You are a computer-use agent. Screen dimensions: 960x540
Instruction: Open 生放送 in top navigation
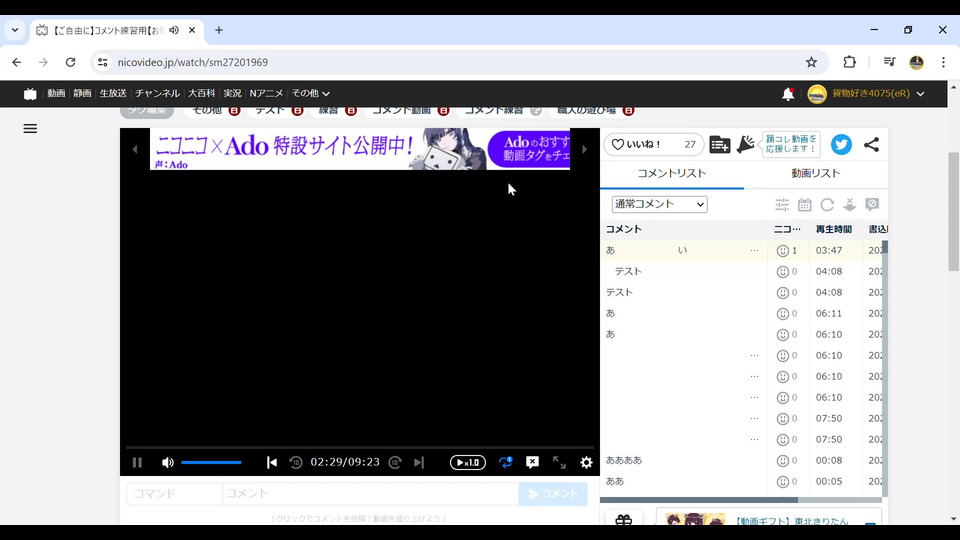point(113,93)
